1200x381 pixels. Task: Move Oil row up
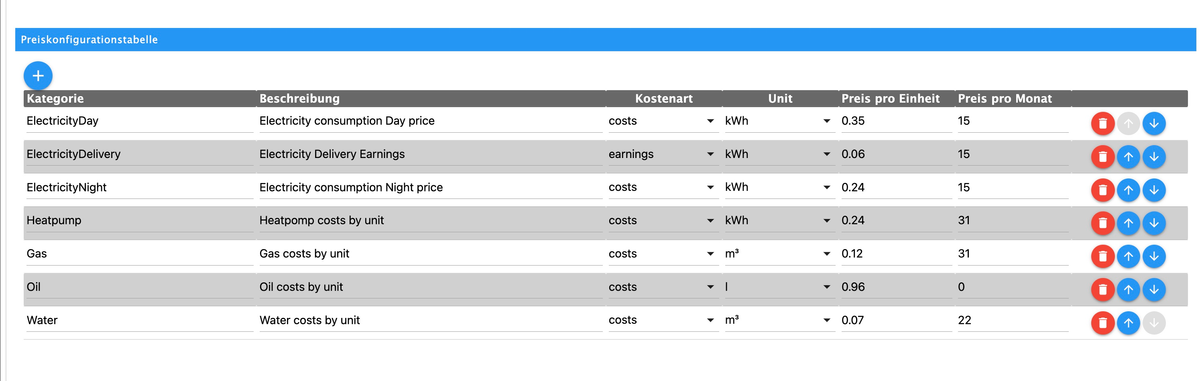[x=1128, y=289]
